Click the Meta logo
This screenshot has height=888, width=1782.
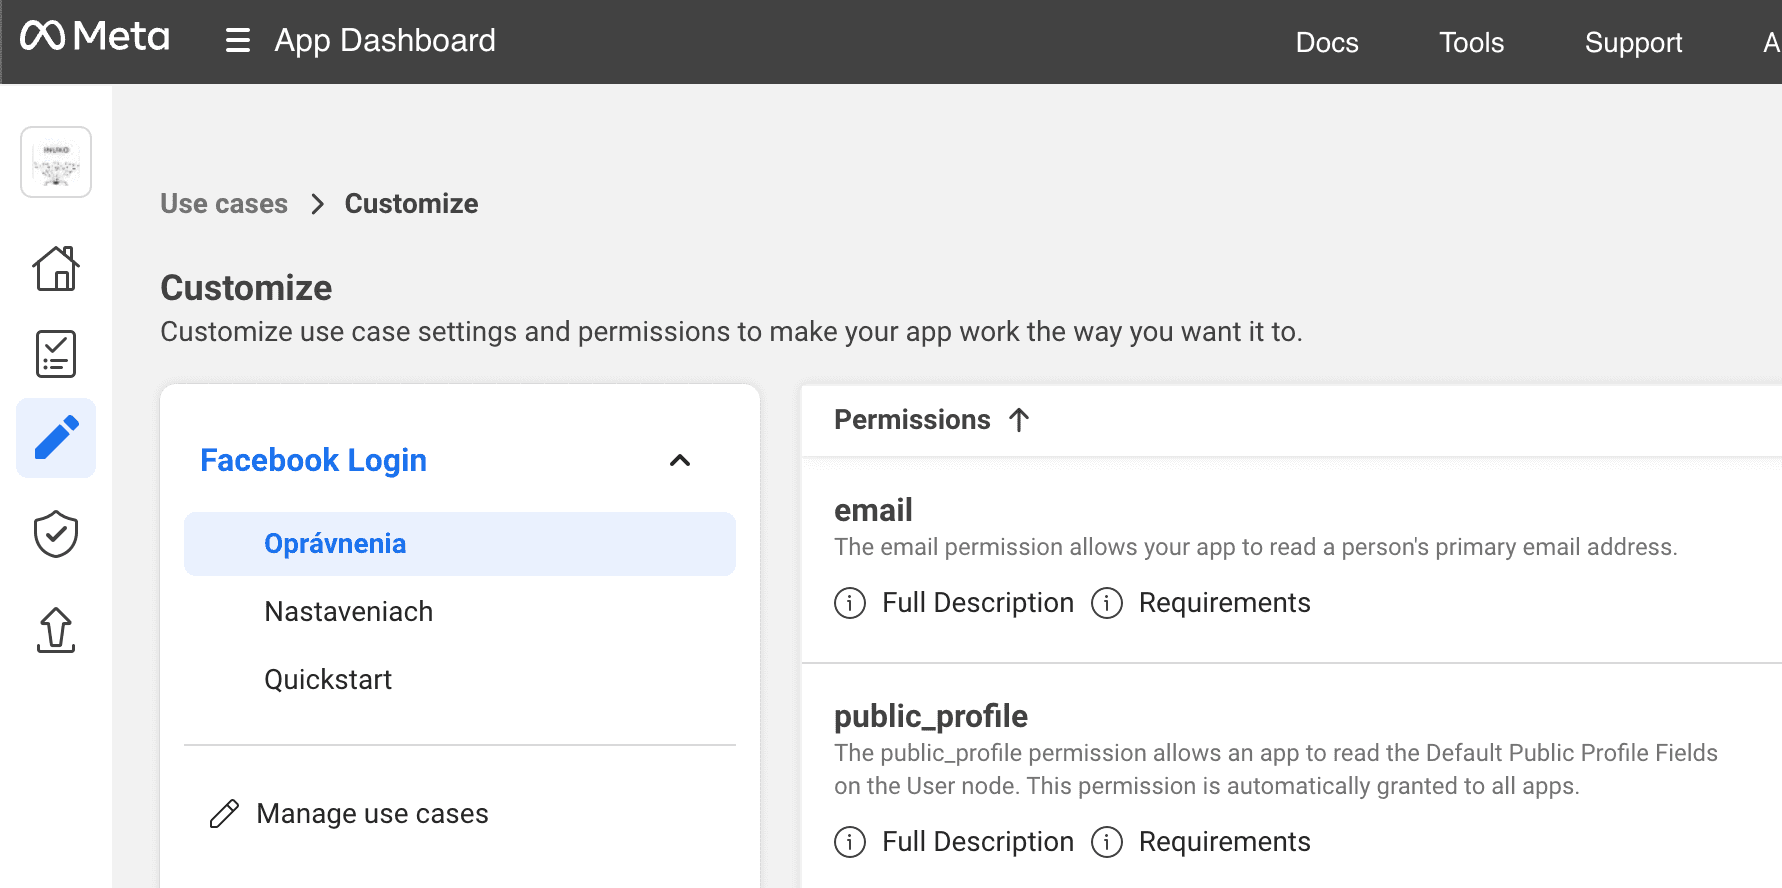[x=95, y=37]
